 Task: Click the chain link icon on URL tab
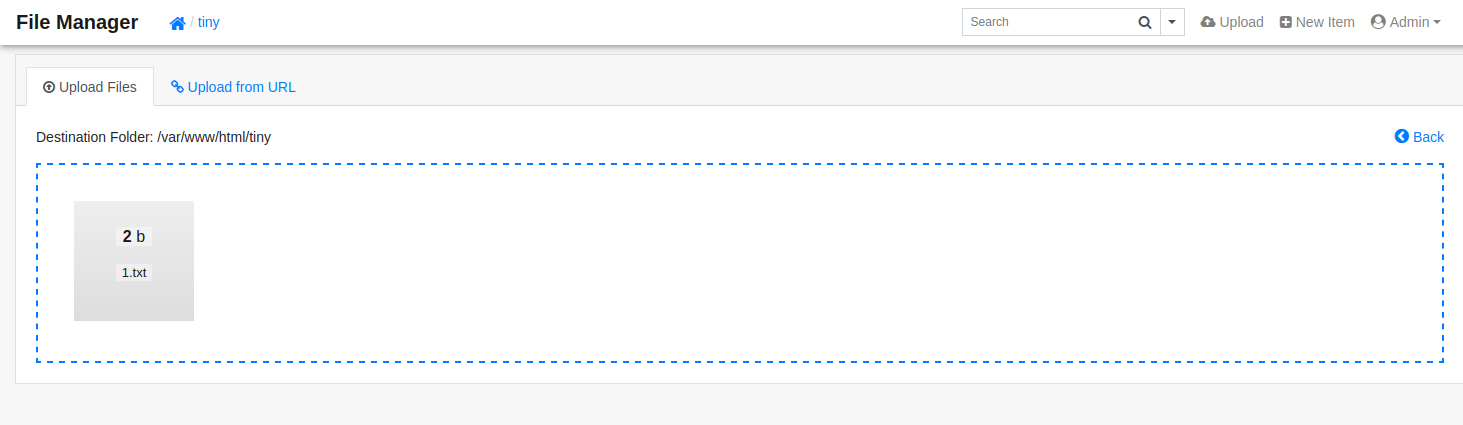coord(177,87)
